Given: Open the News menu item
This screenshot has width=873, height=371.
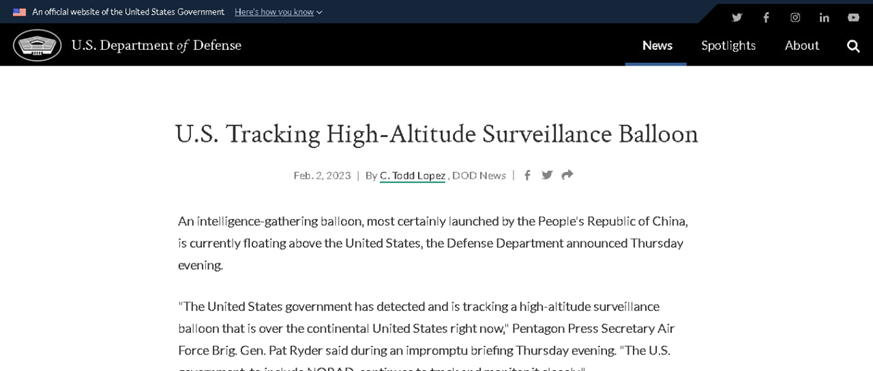Looking at the screenshot, I should [x=657, y=46].
